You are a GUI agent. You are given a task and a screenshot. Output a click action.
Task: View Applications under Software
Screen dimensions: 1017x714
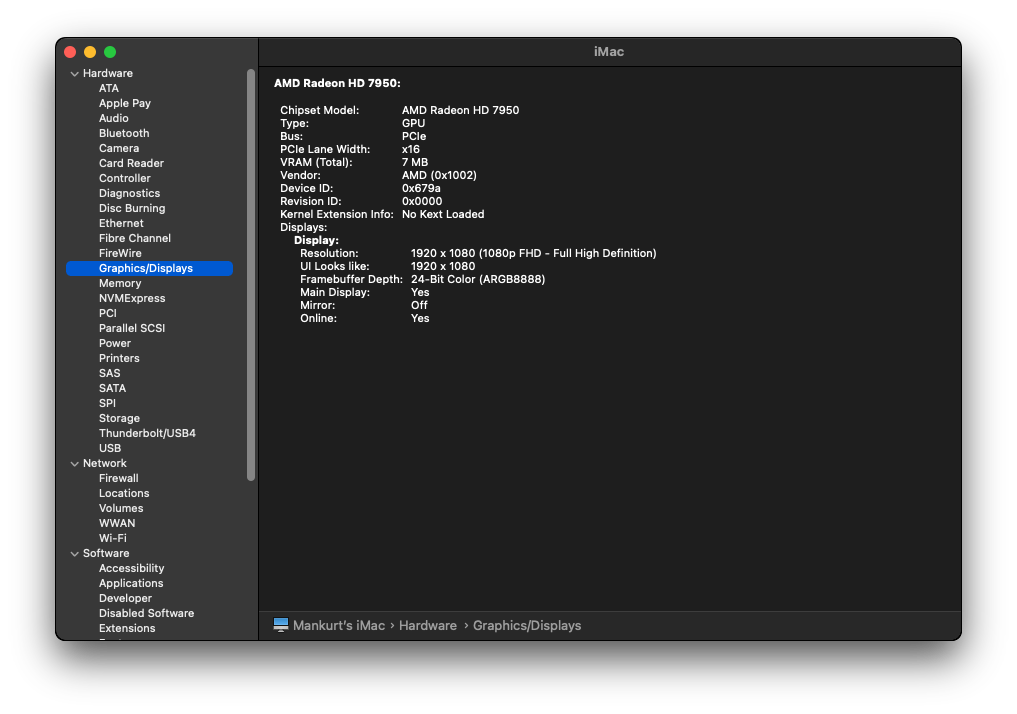pos(131,582)
